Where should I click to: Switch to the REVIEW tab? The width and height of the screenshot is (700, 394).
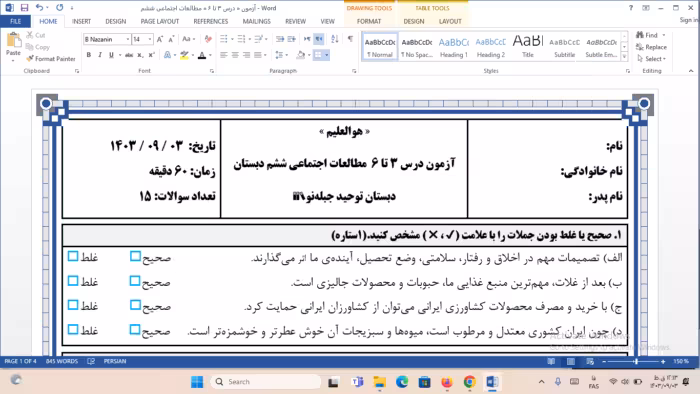click(x=296, y=21)
